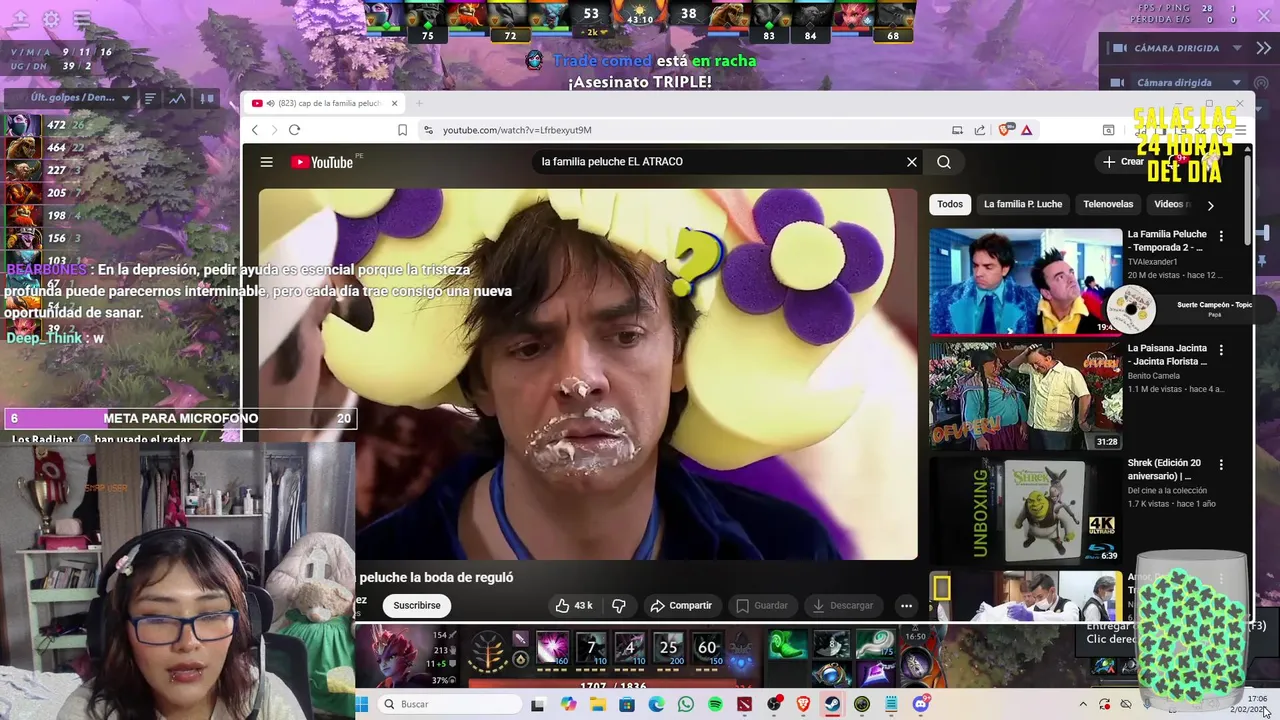Image resolution: width=1280 pixels, height=720 pixels.
Task: Open YouTube guide hamburger menu
Action: (266, 162)
